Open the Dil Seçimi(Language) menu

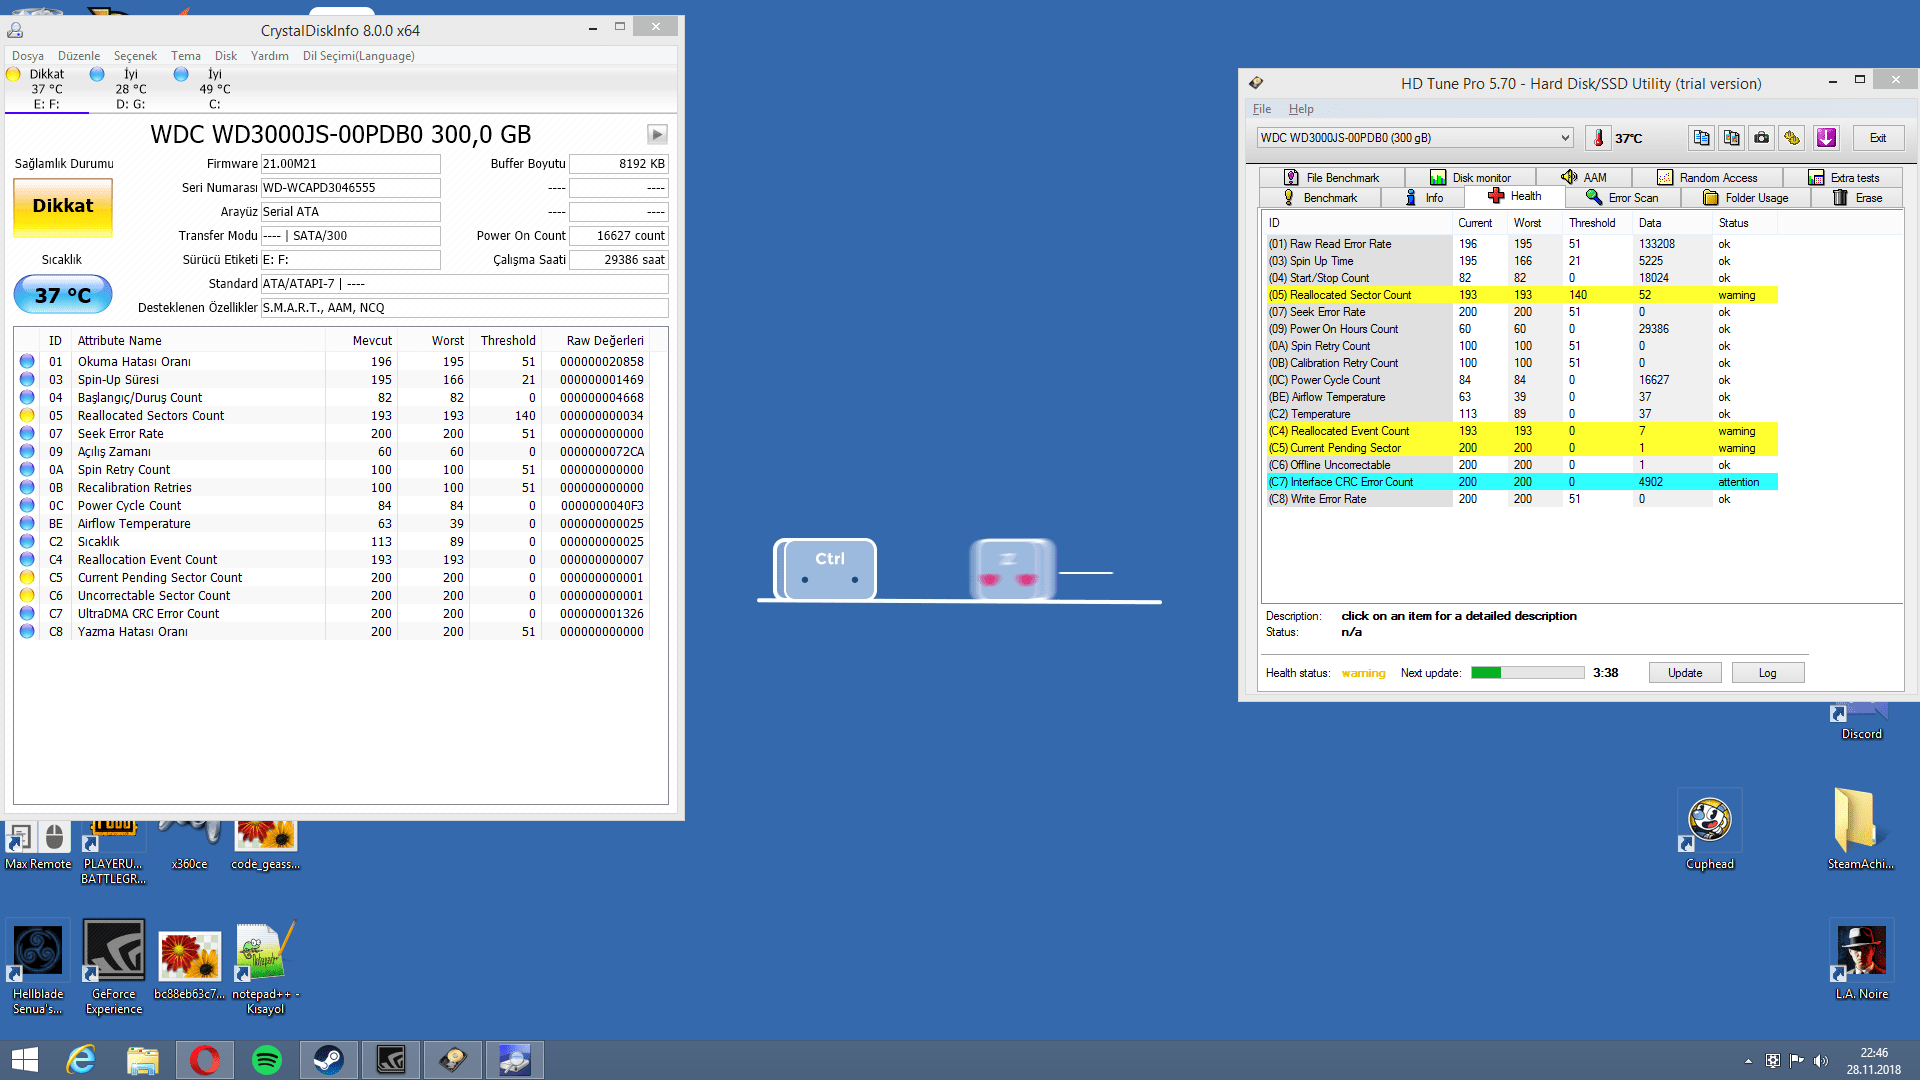[358, 56]
